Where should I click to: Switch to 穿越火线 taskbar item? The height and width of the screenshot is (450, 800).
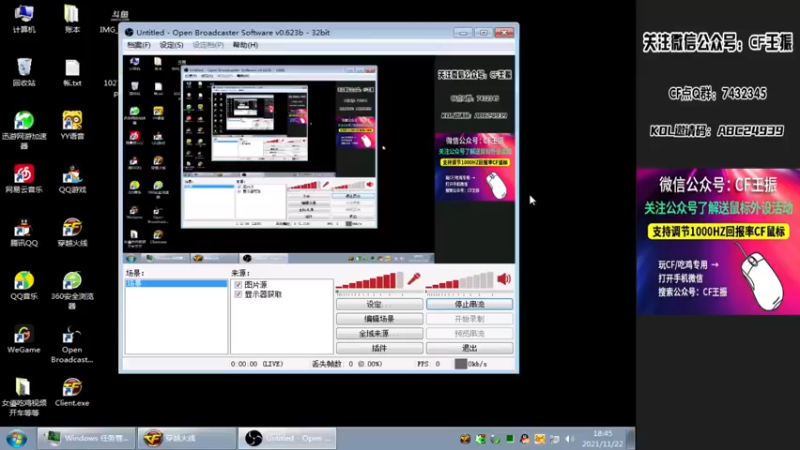pos(186,438)
